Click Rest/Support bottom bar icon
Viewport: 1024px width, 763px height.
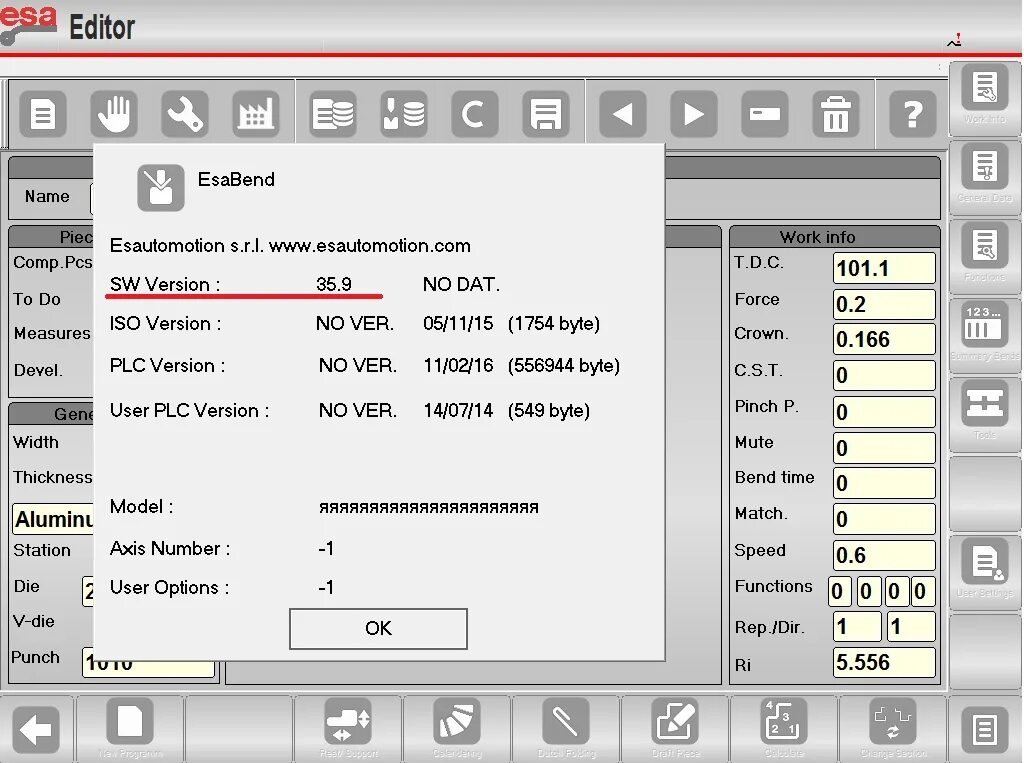point(348,728)
